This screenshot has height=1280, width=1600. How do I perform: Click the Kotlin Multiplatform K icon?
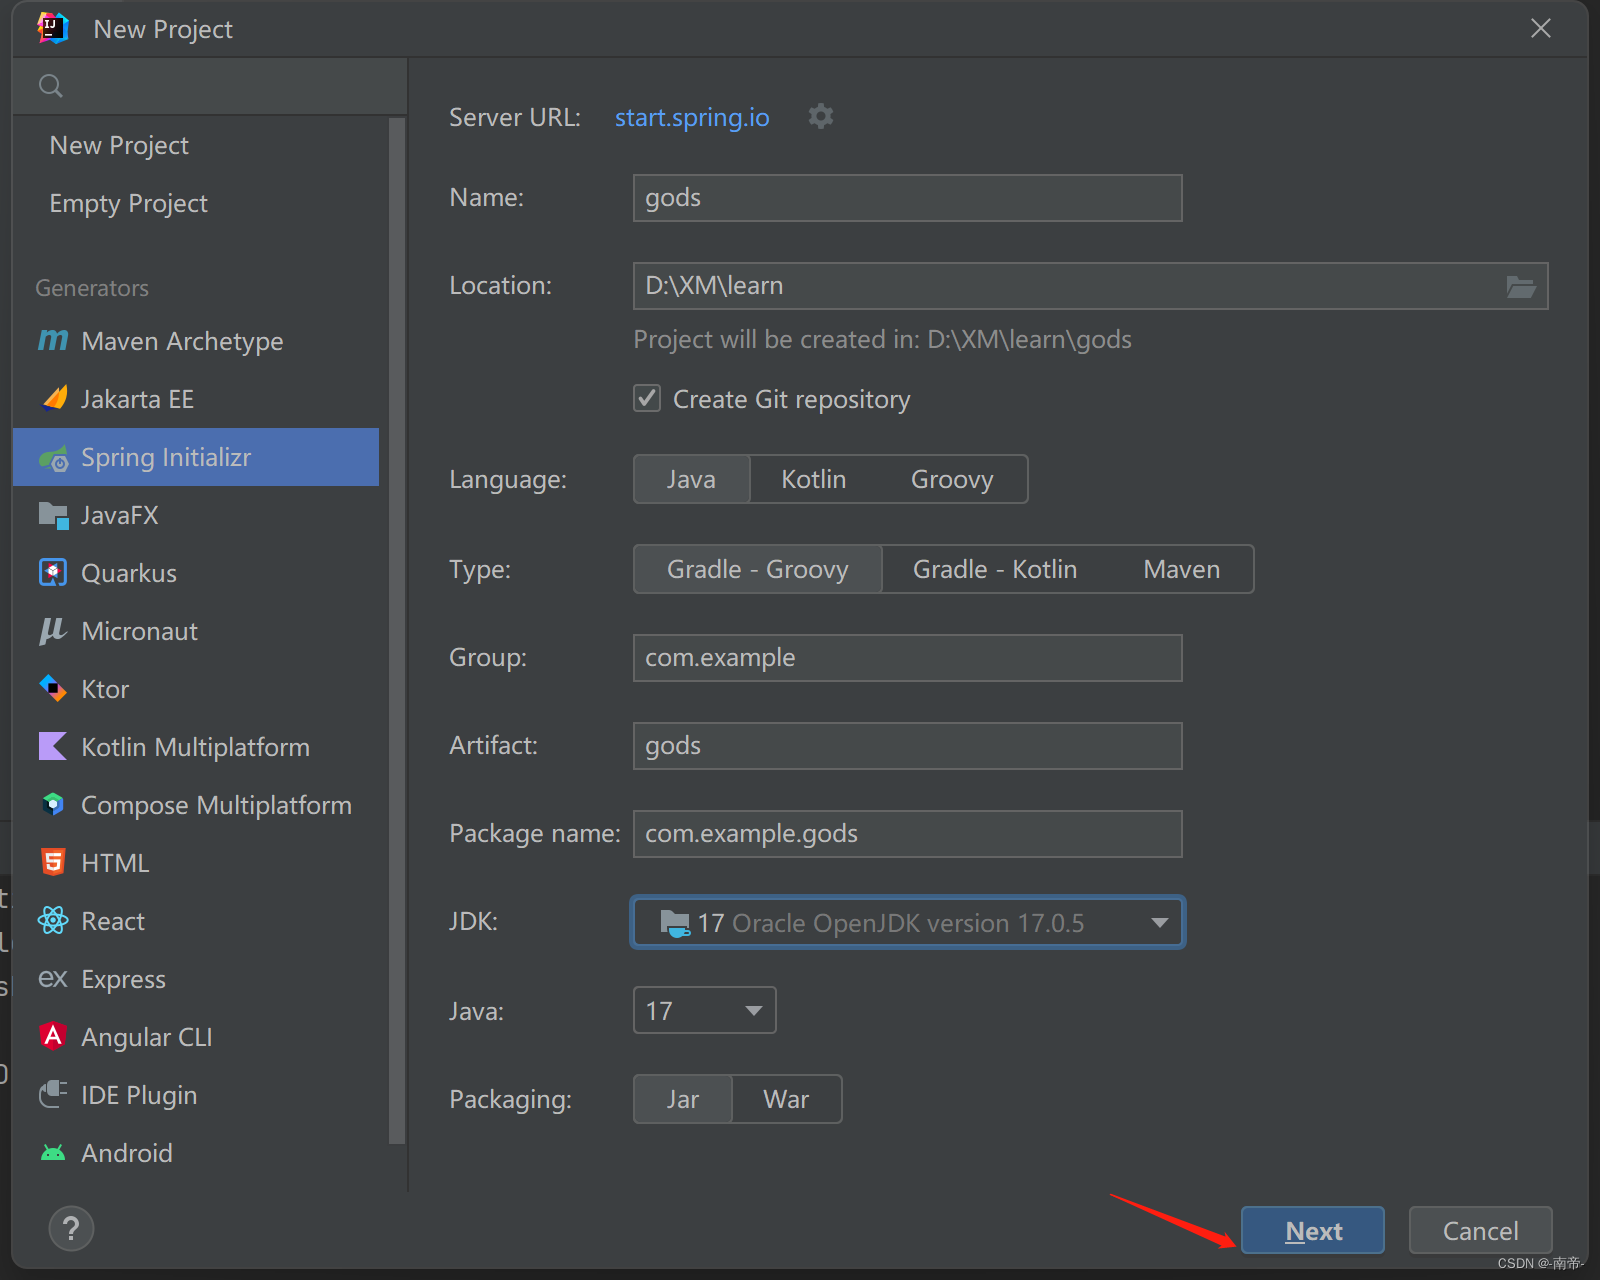(x=53, y=746)
